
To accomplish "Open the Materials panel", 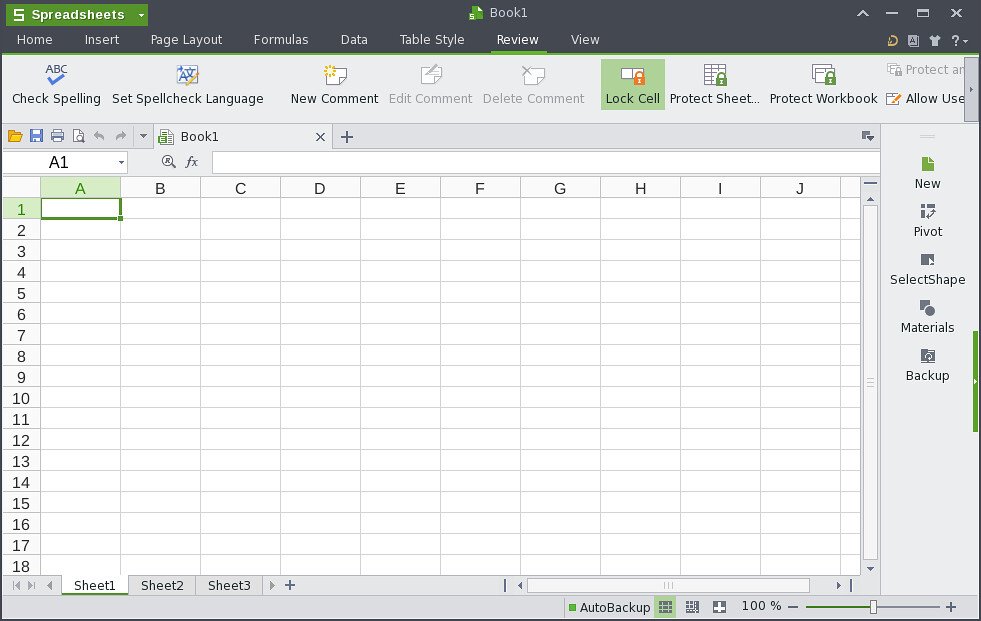I will (x=927, y=315).
